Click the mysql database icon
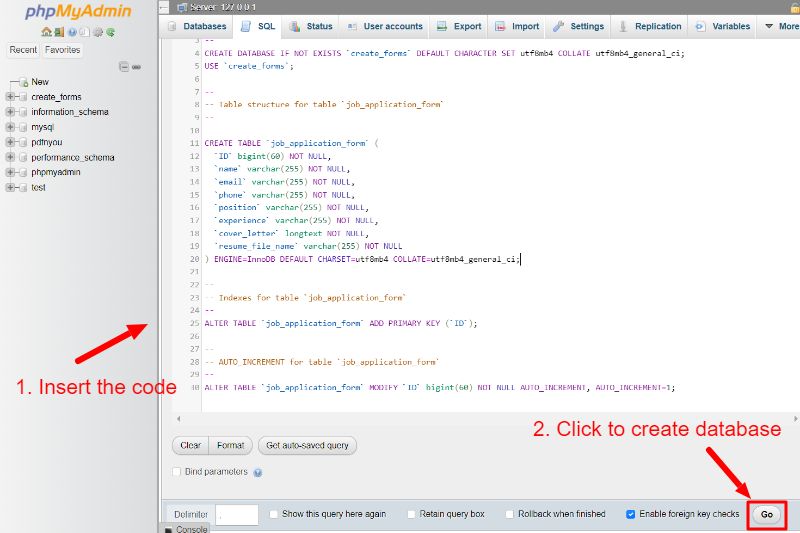800x533 pixels. click(x=23, y=127)
